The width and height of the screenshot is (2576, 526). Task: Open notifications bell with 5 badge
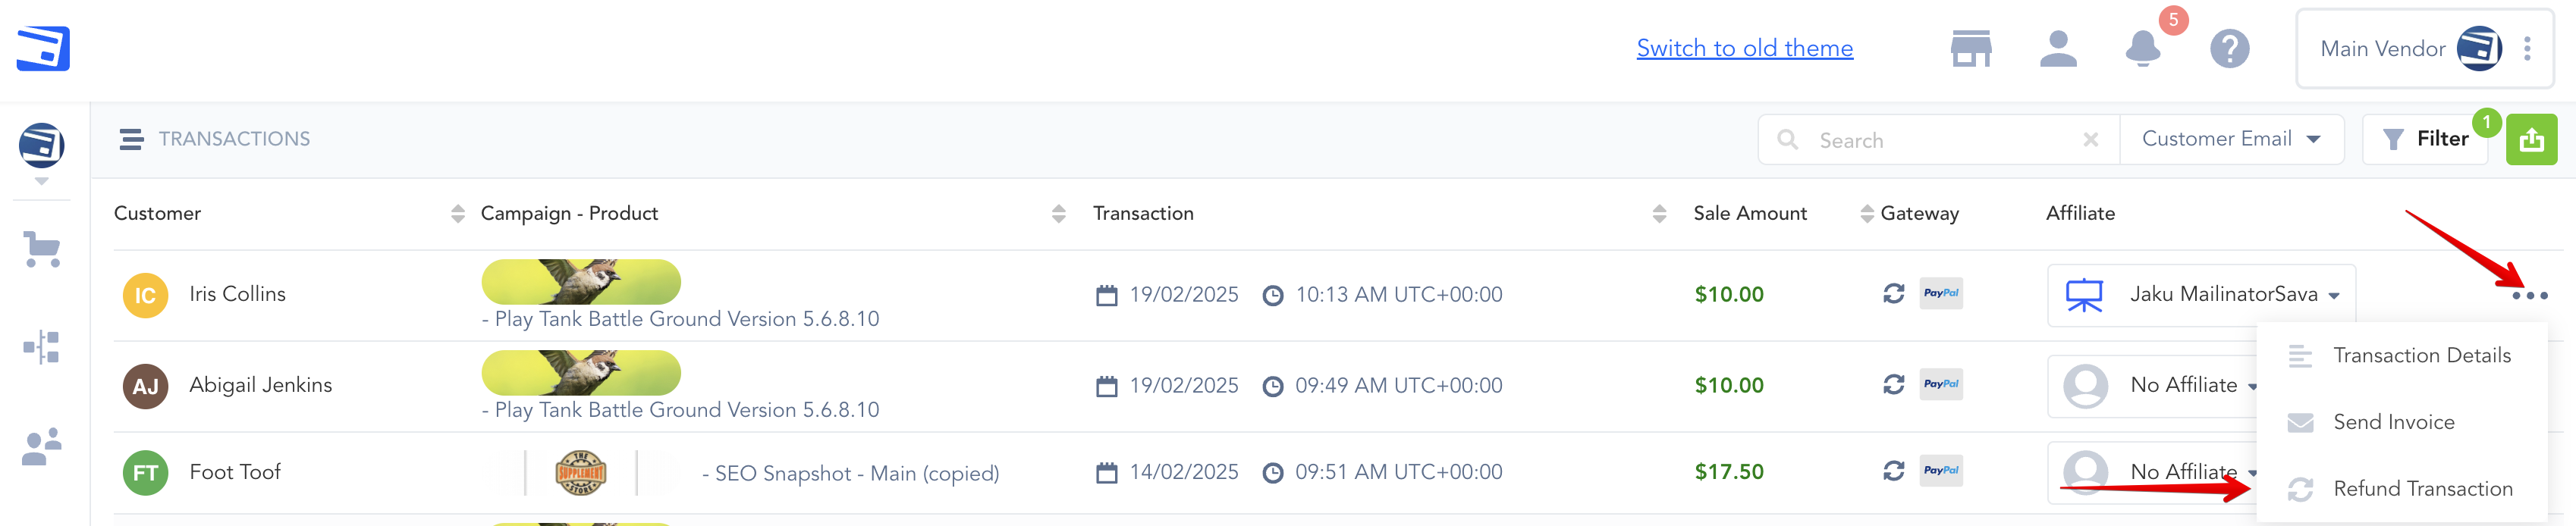coord(2142,48)
